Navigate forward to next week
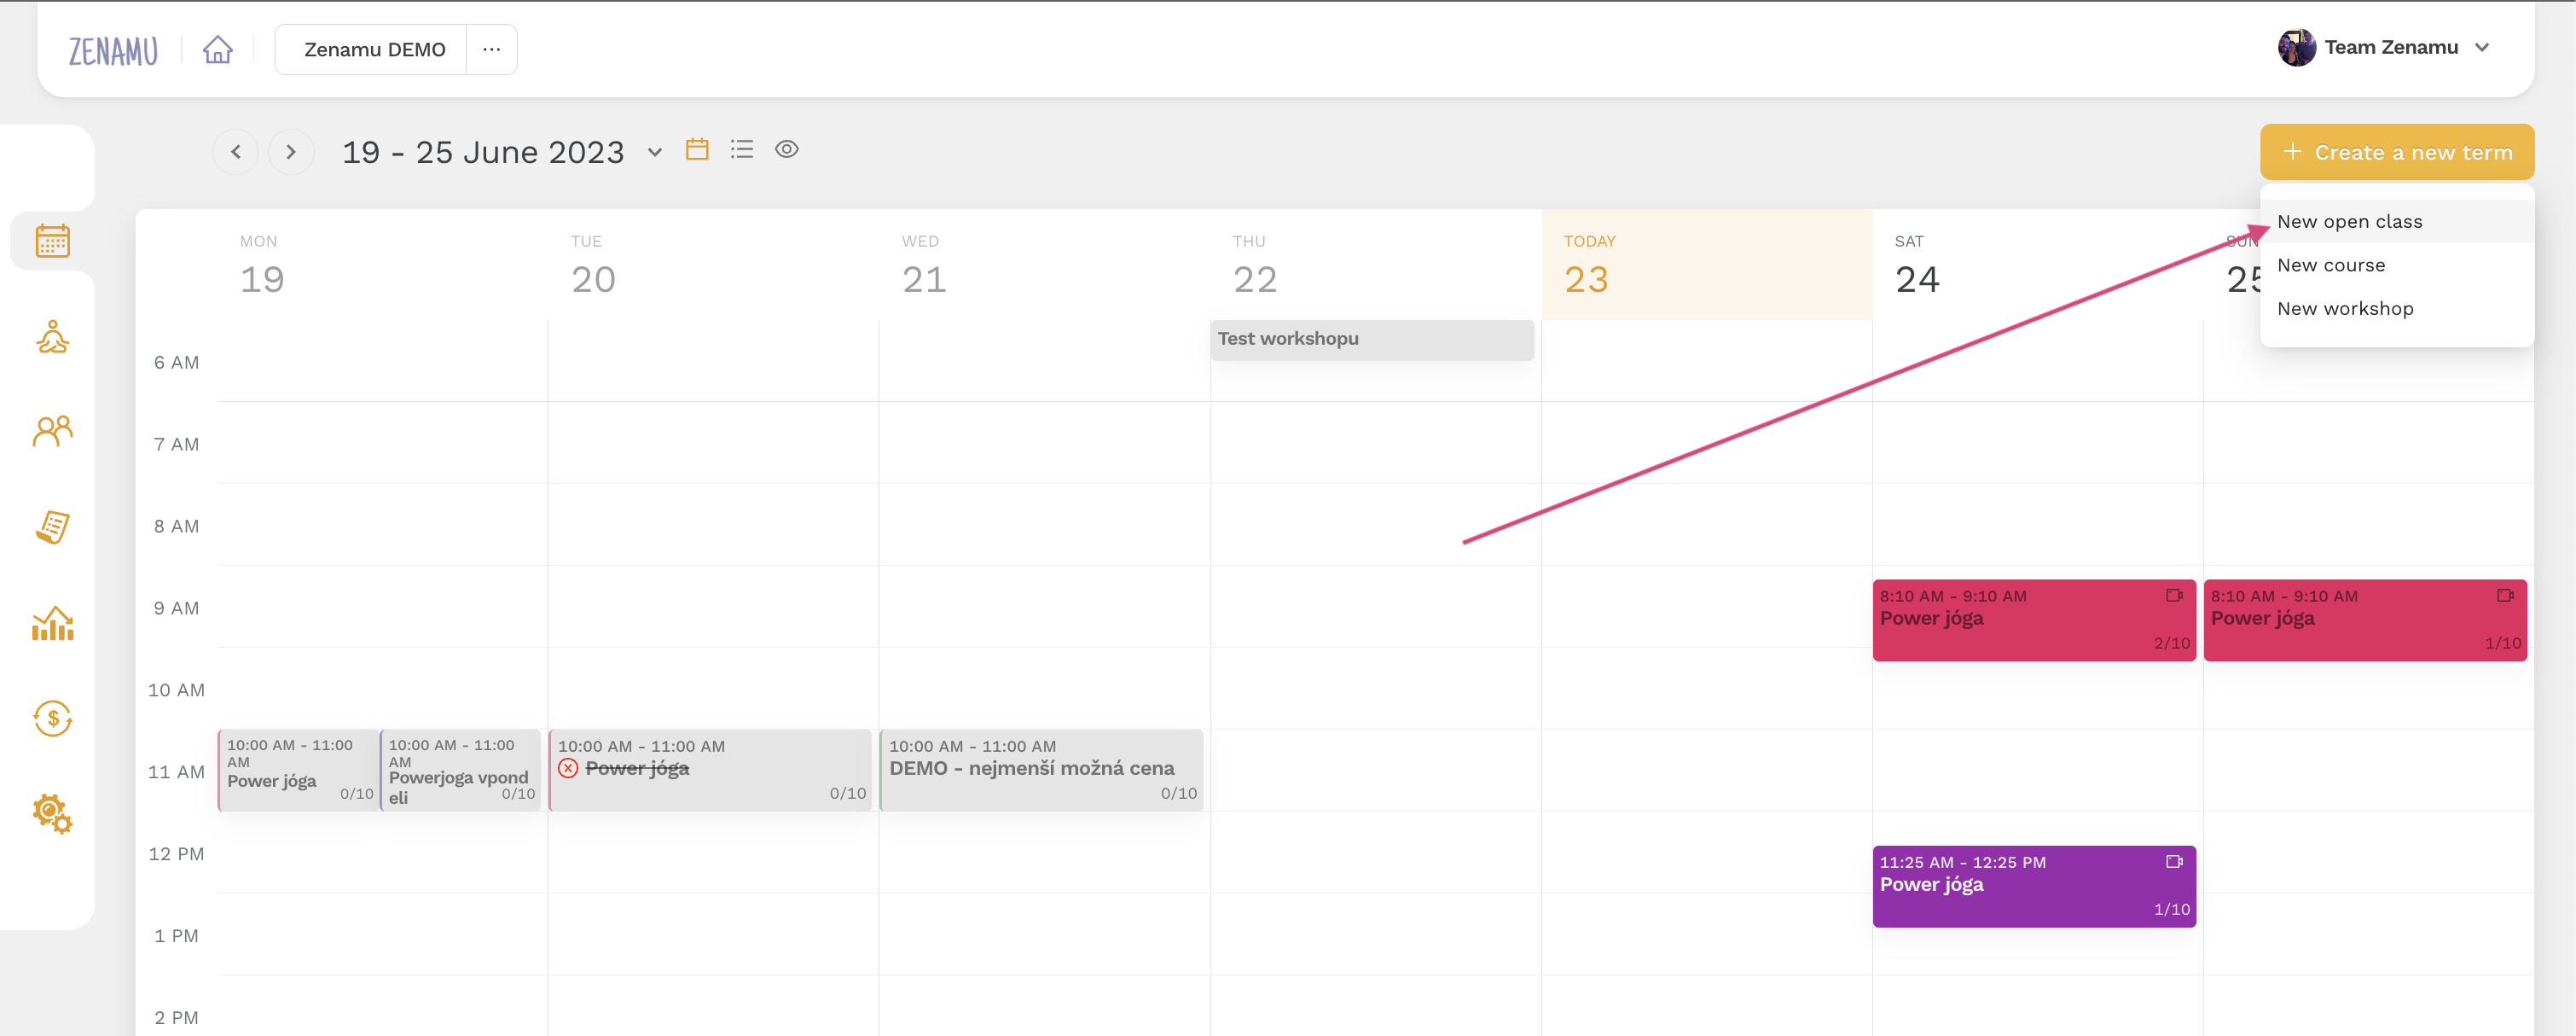The height and width of the screenshot is (1036, 2576). pos(289,151)
